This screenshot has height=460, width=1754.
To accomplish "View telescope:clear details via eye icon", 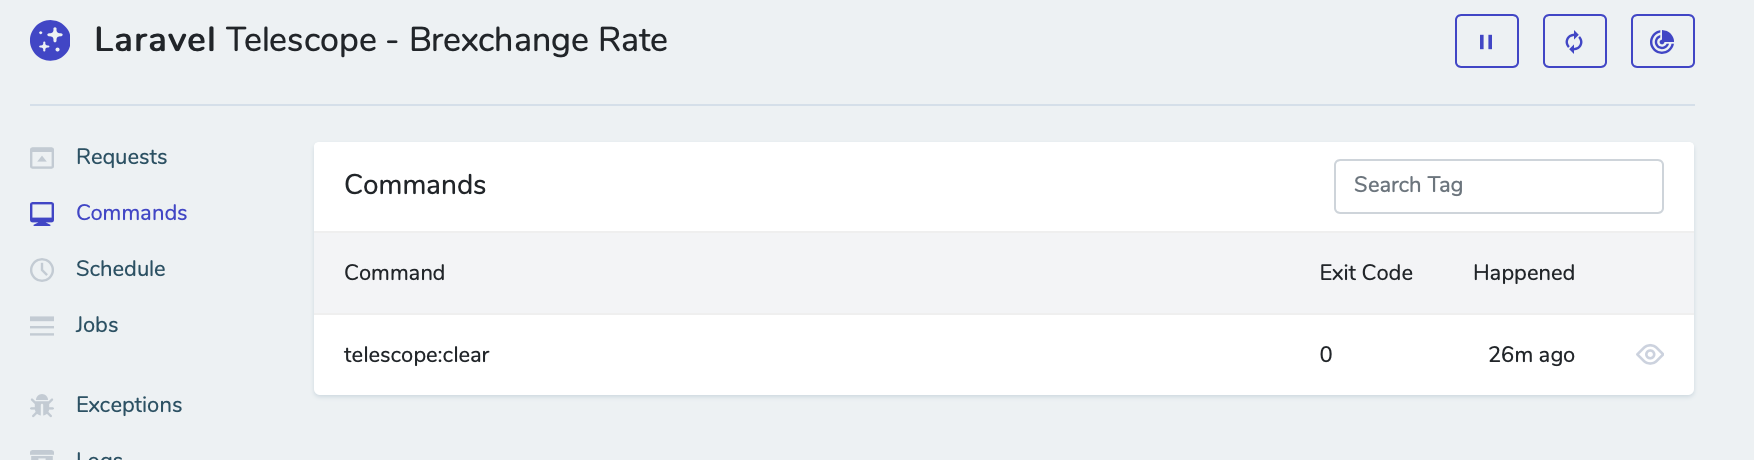I will [1649, 355].
